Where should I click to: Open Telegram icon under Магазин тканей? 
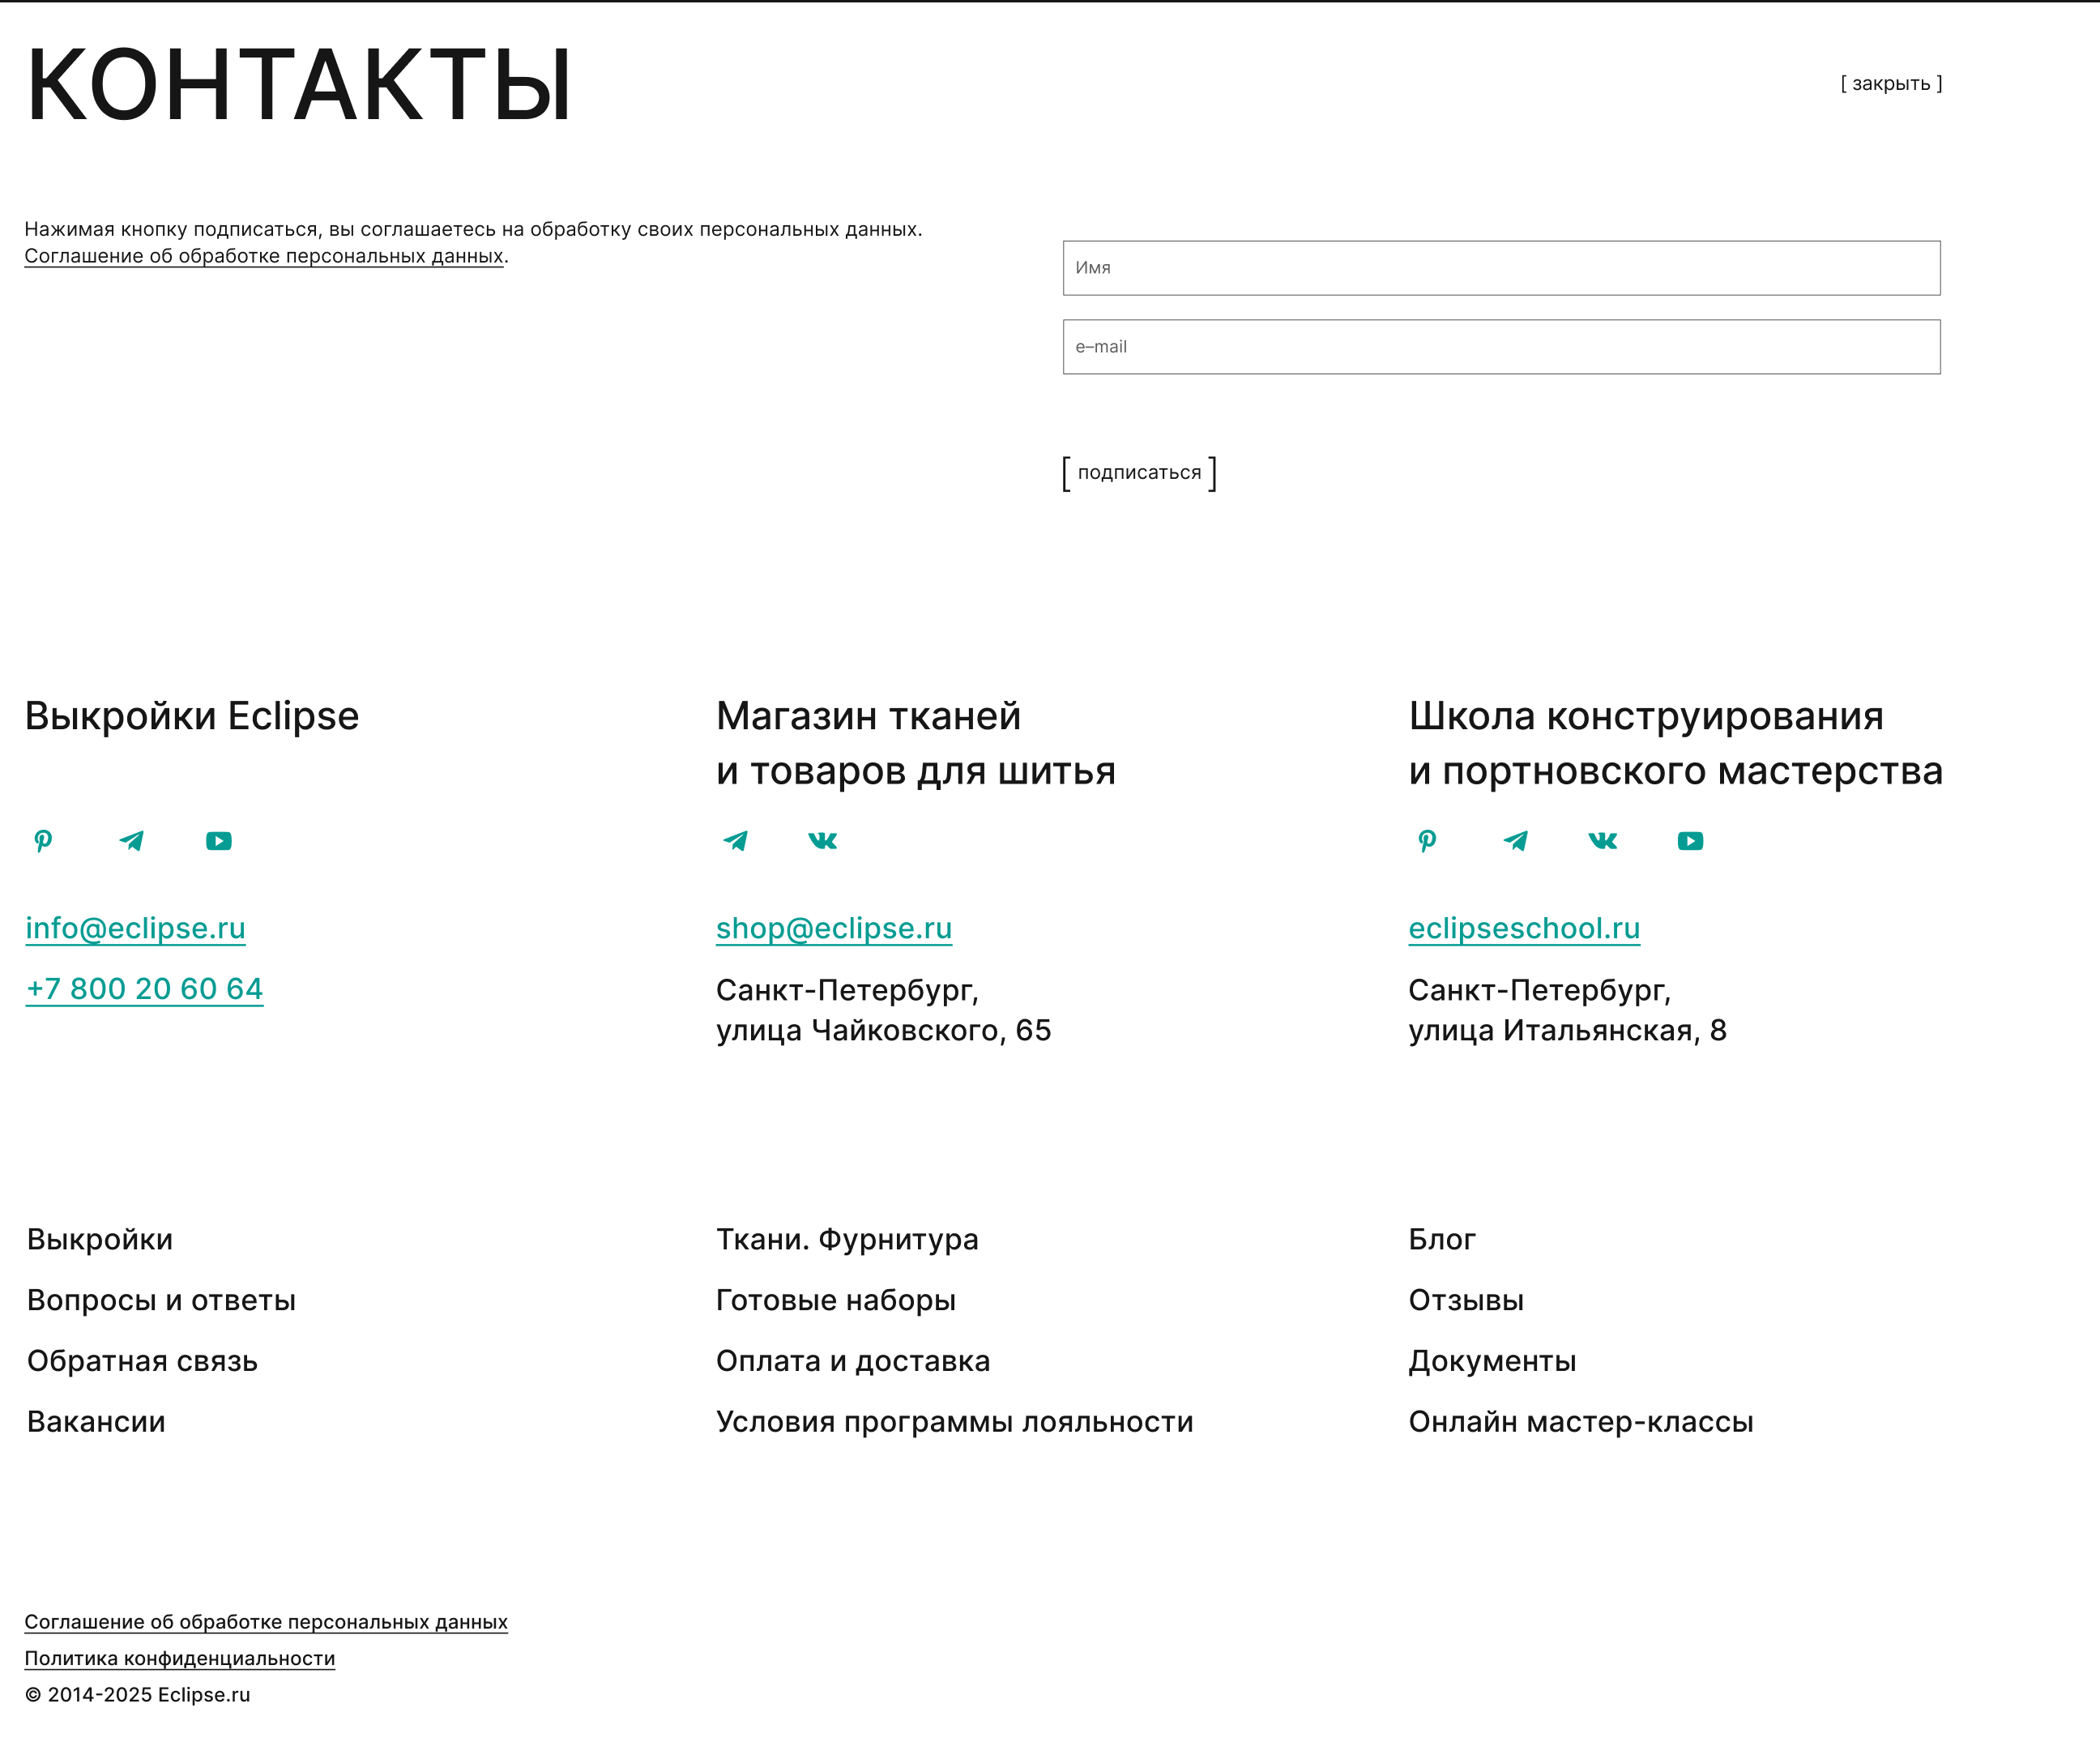[x=735, y=841]
